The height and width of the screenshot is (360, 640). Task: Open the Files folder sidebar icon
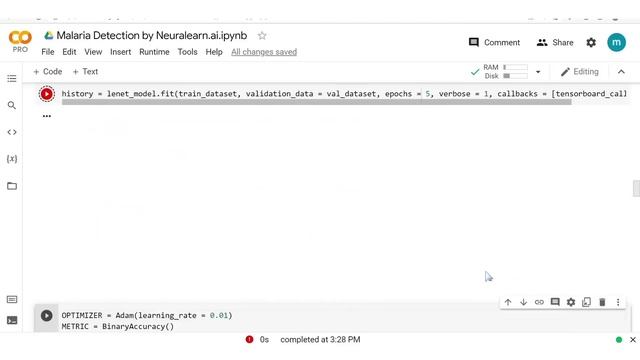pyautogui.click(x=12, y=186)
